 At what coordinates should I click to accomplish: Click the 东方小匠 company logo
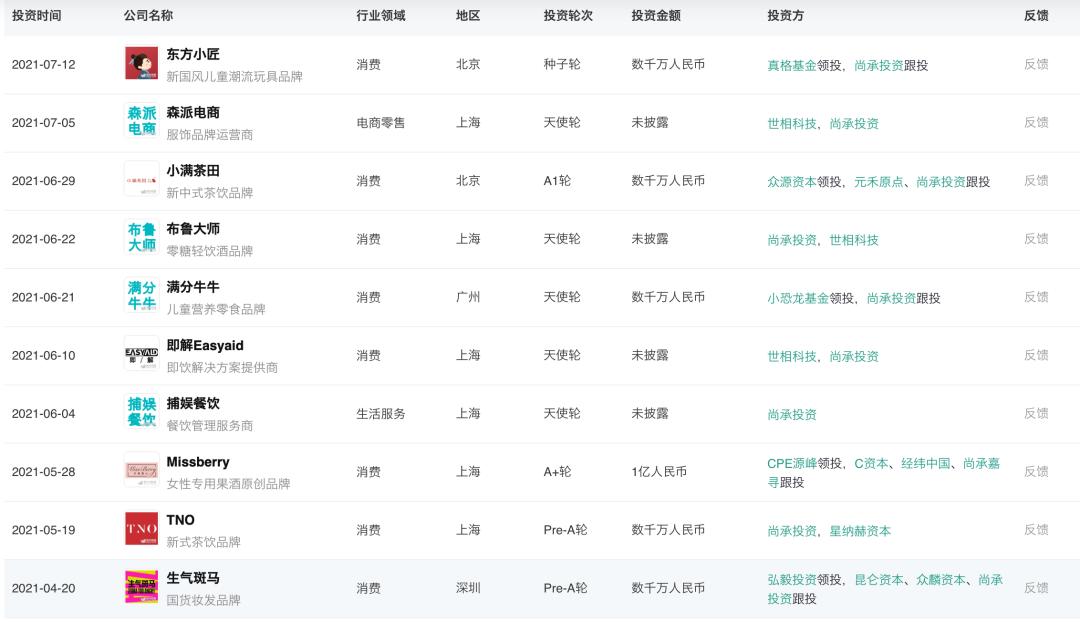click(141, 64)
